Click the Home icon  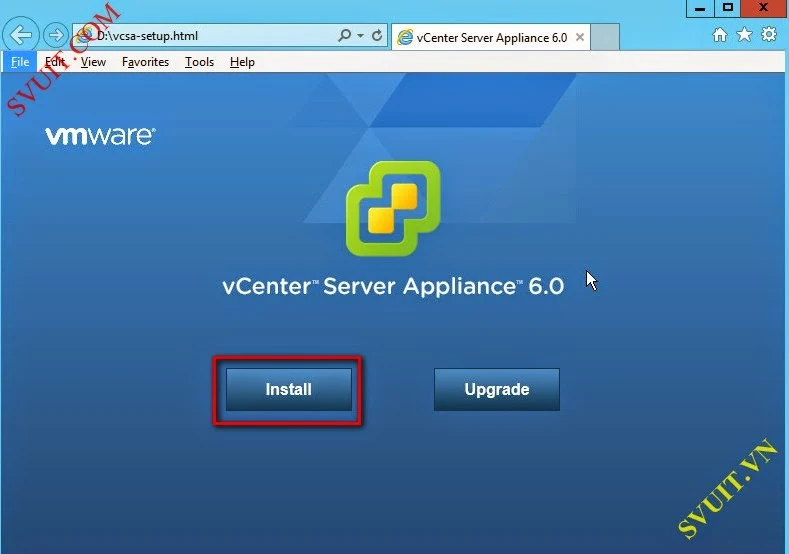tap(720, 35)
